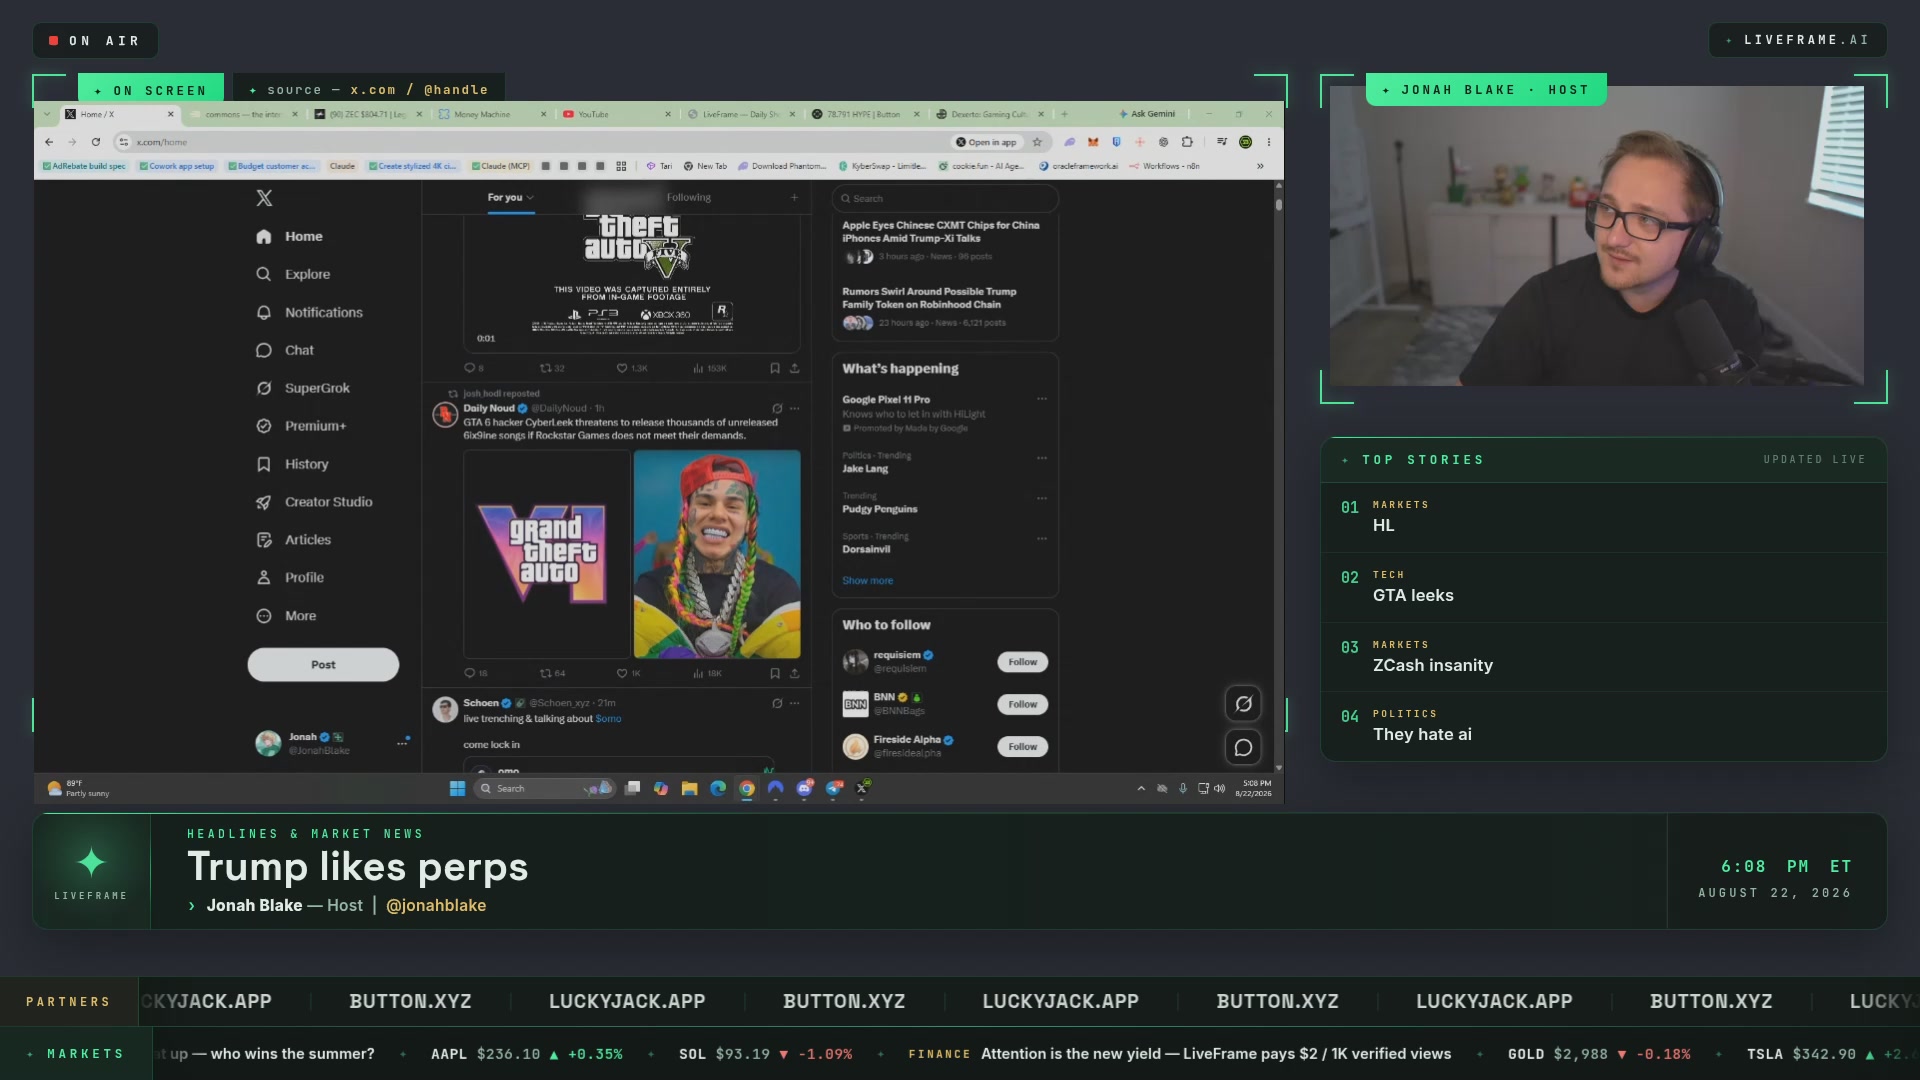Bookmark the Daily Noud post

pyautogui.click(x=775, y=673)
